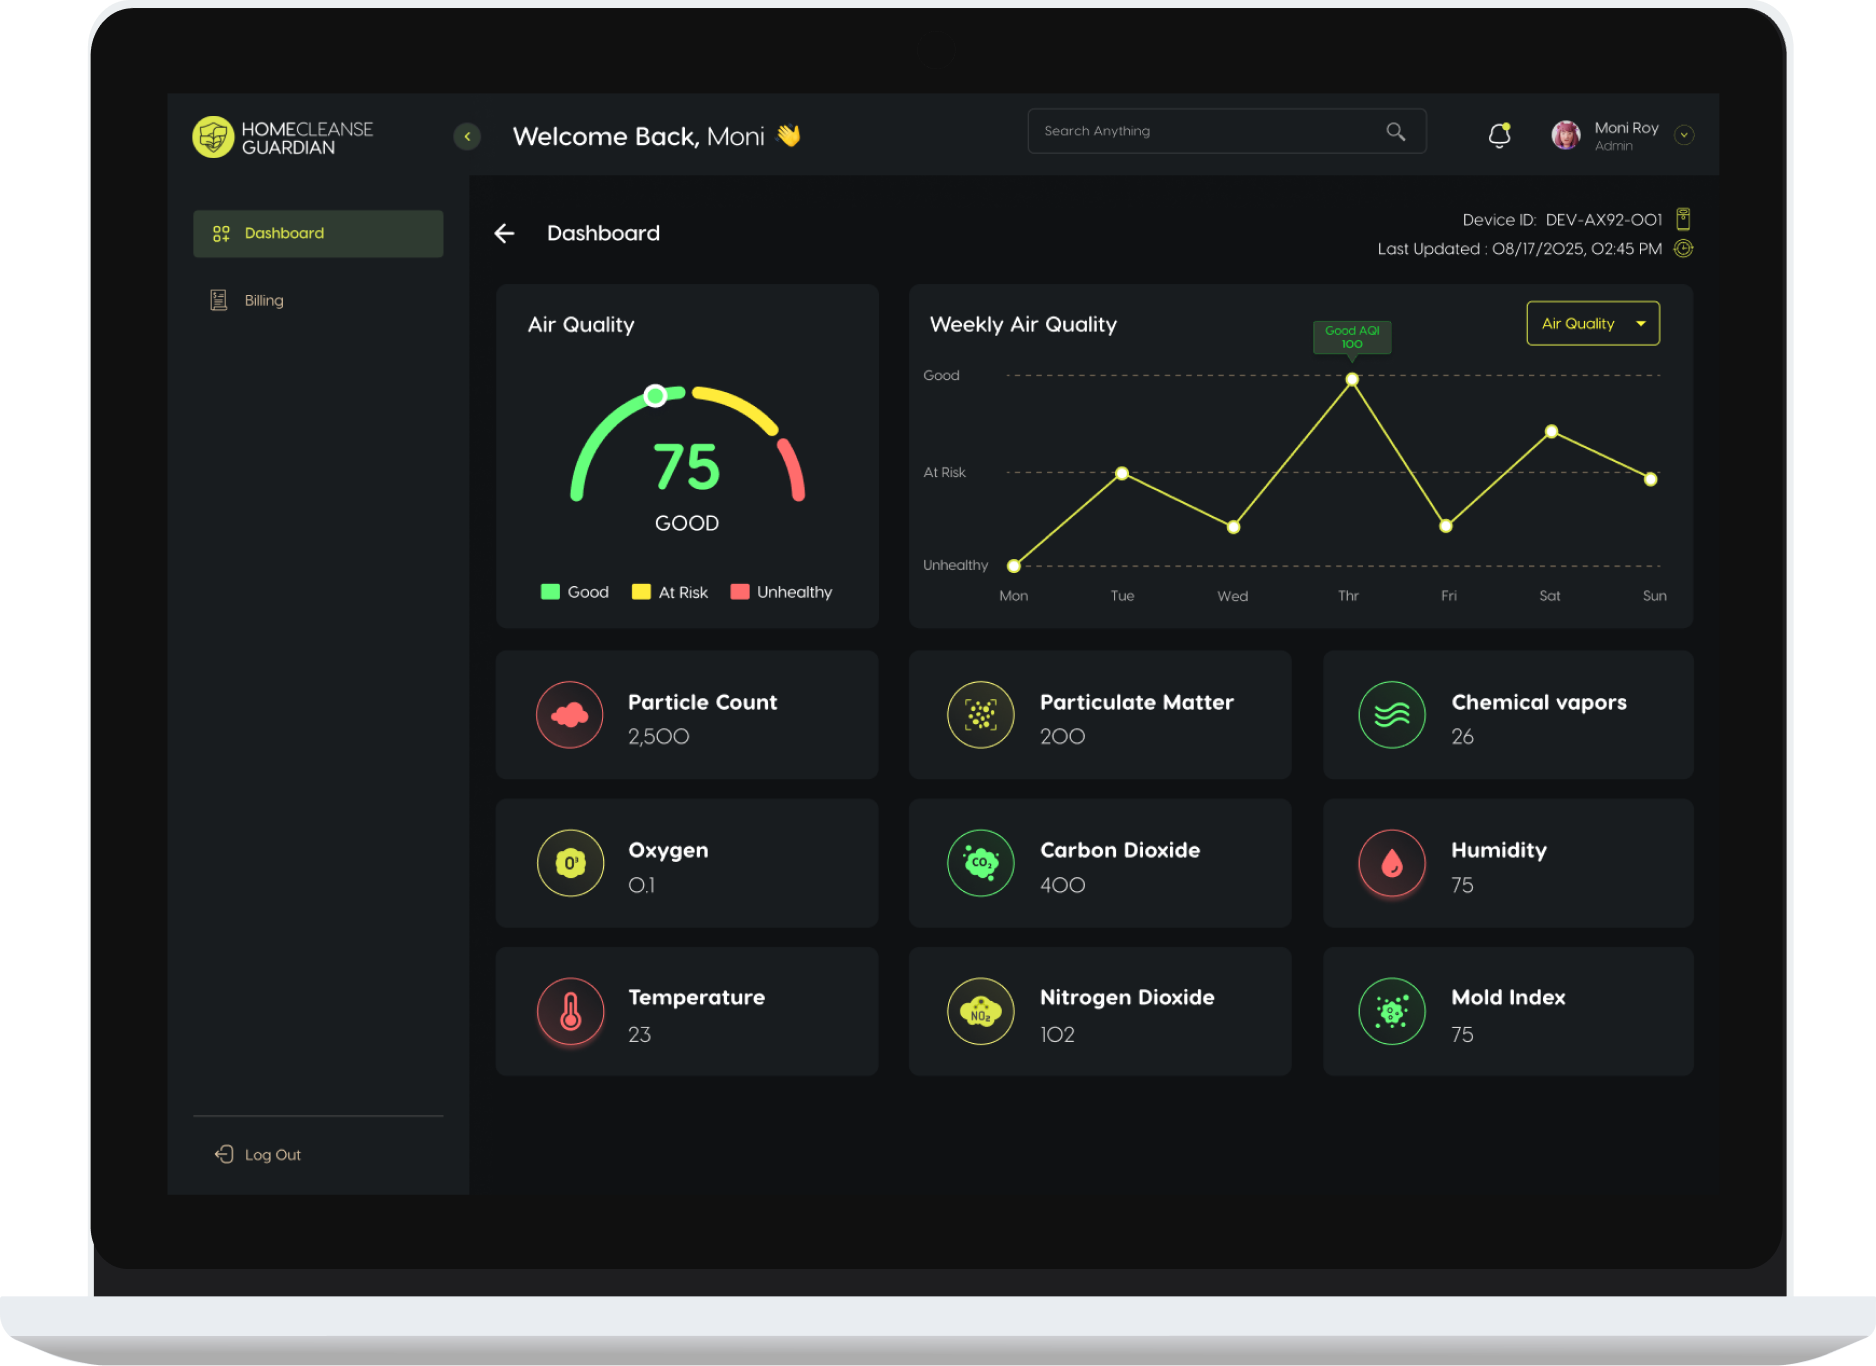This screenshot has height=1366, width=1876.
Task: Click the search magnifier icon
Action: point(1395,132)
